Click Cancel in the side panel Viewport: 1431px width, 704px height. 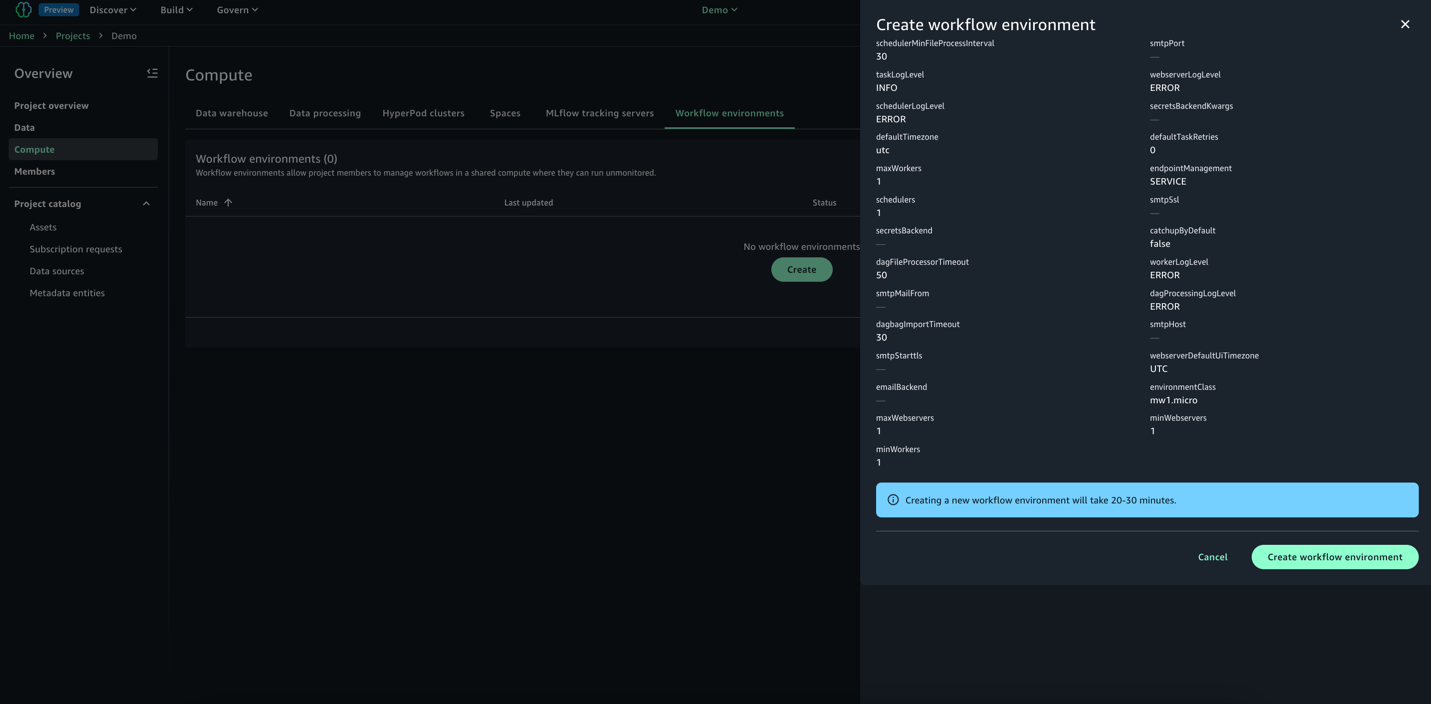pos(1212,557)
